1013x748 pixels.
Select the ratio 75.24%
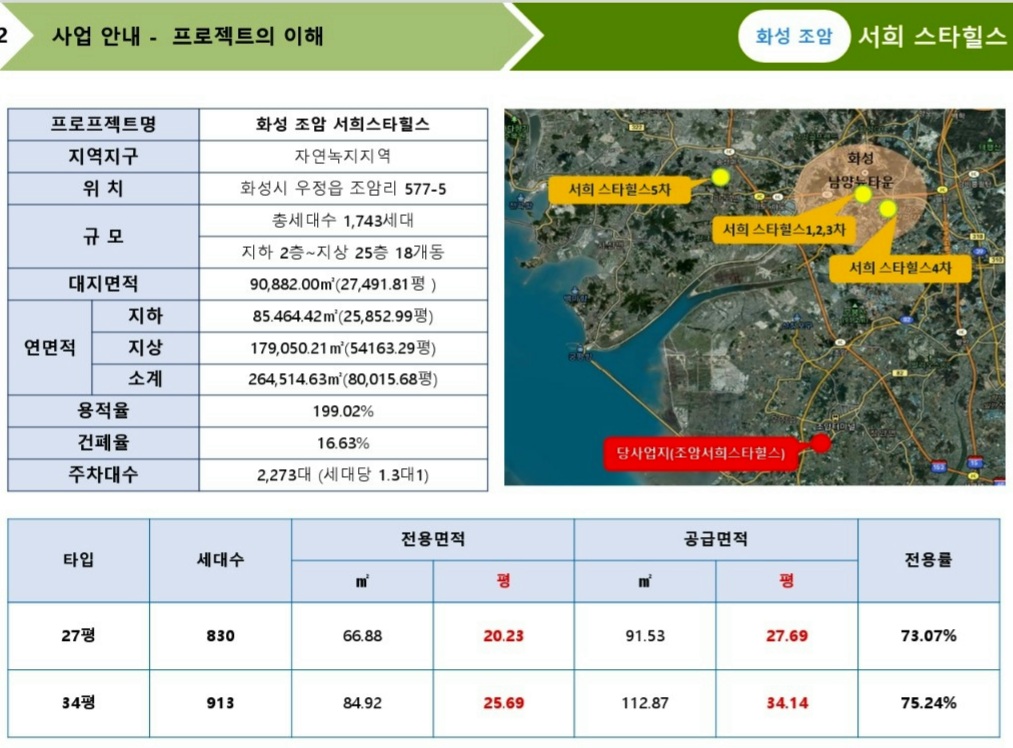tap(928, 703)
